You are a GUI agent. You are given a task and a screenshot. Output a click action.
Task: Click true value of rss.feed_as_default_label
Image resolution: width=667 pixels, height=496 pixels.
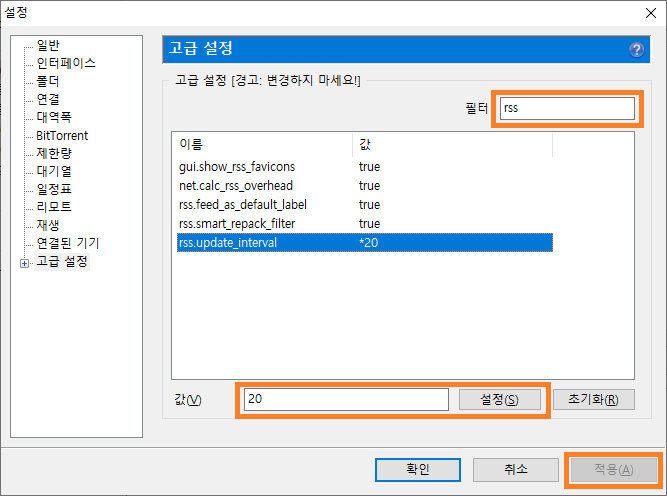(369, 205)
